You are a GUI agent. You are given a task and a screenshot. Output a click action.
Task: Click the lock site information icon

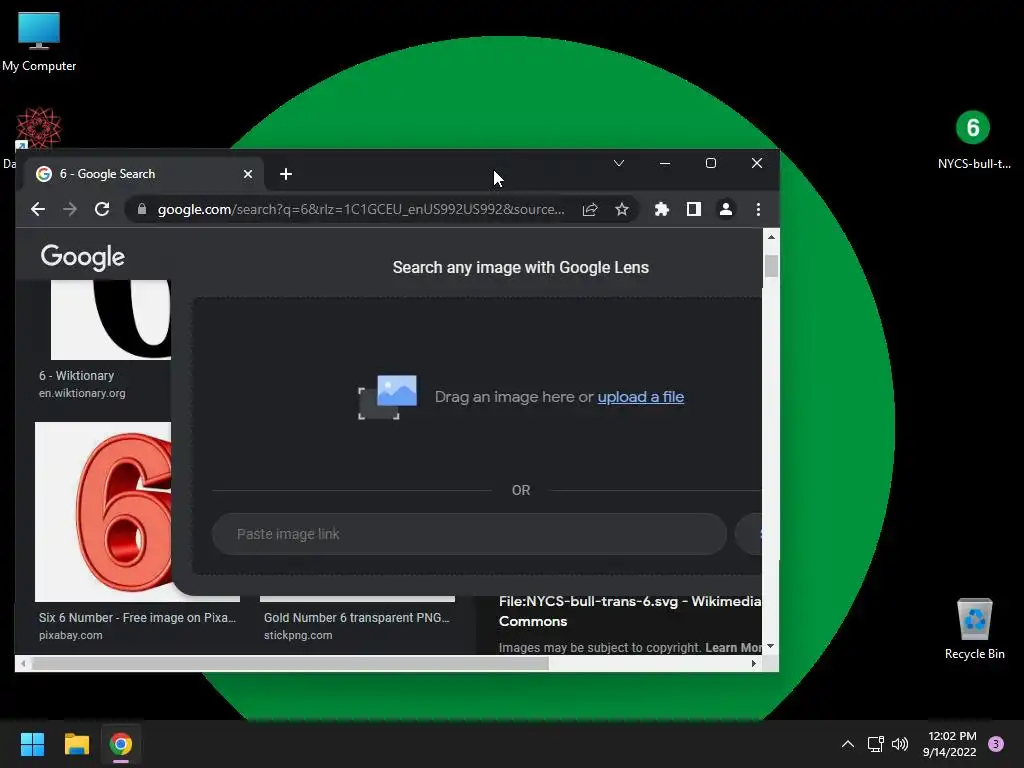(142, 209)
